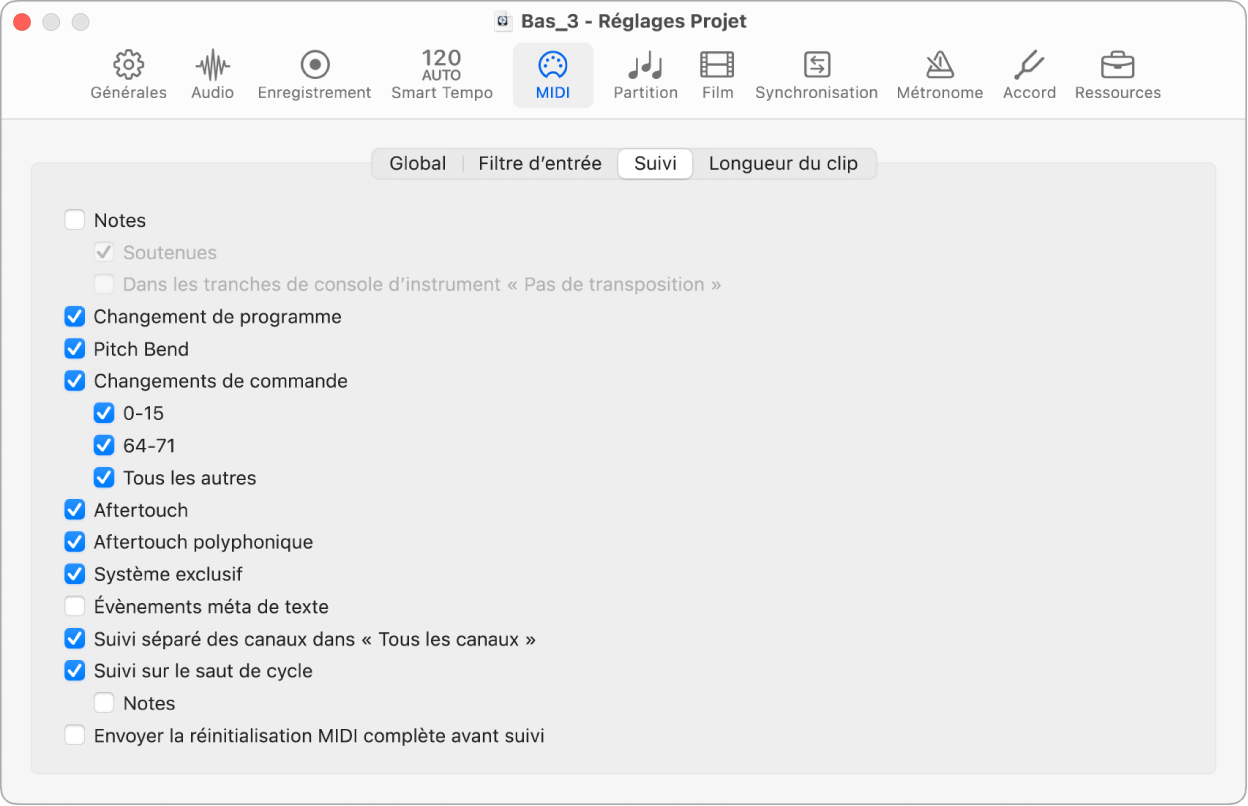Uncheck Suivi sur le saut de cycle
The image size is (1248, 806).
pyautogui.click(x=74, y=670)
